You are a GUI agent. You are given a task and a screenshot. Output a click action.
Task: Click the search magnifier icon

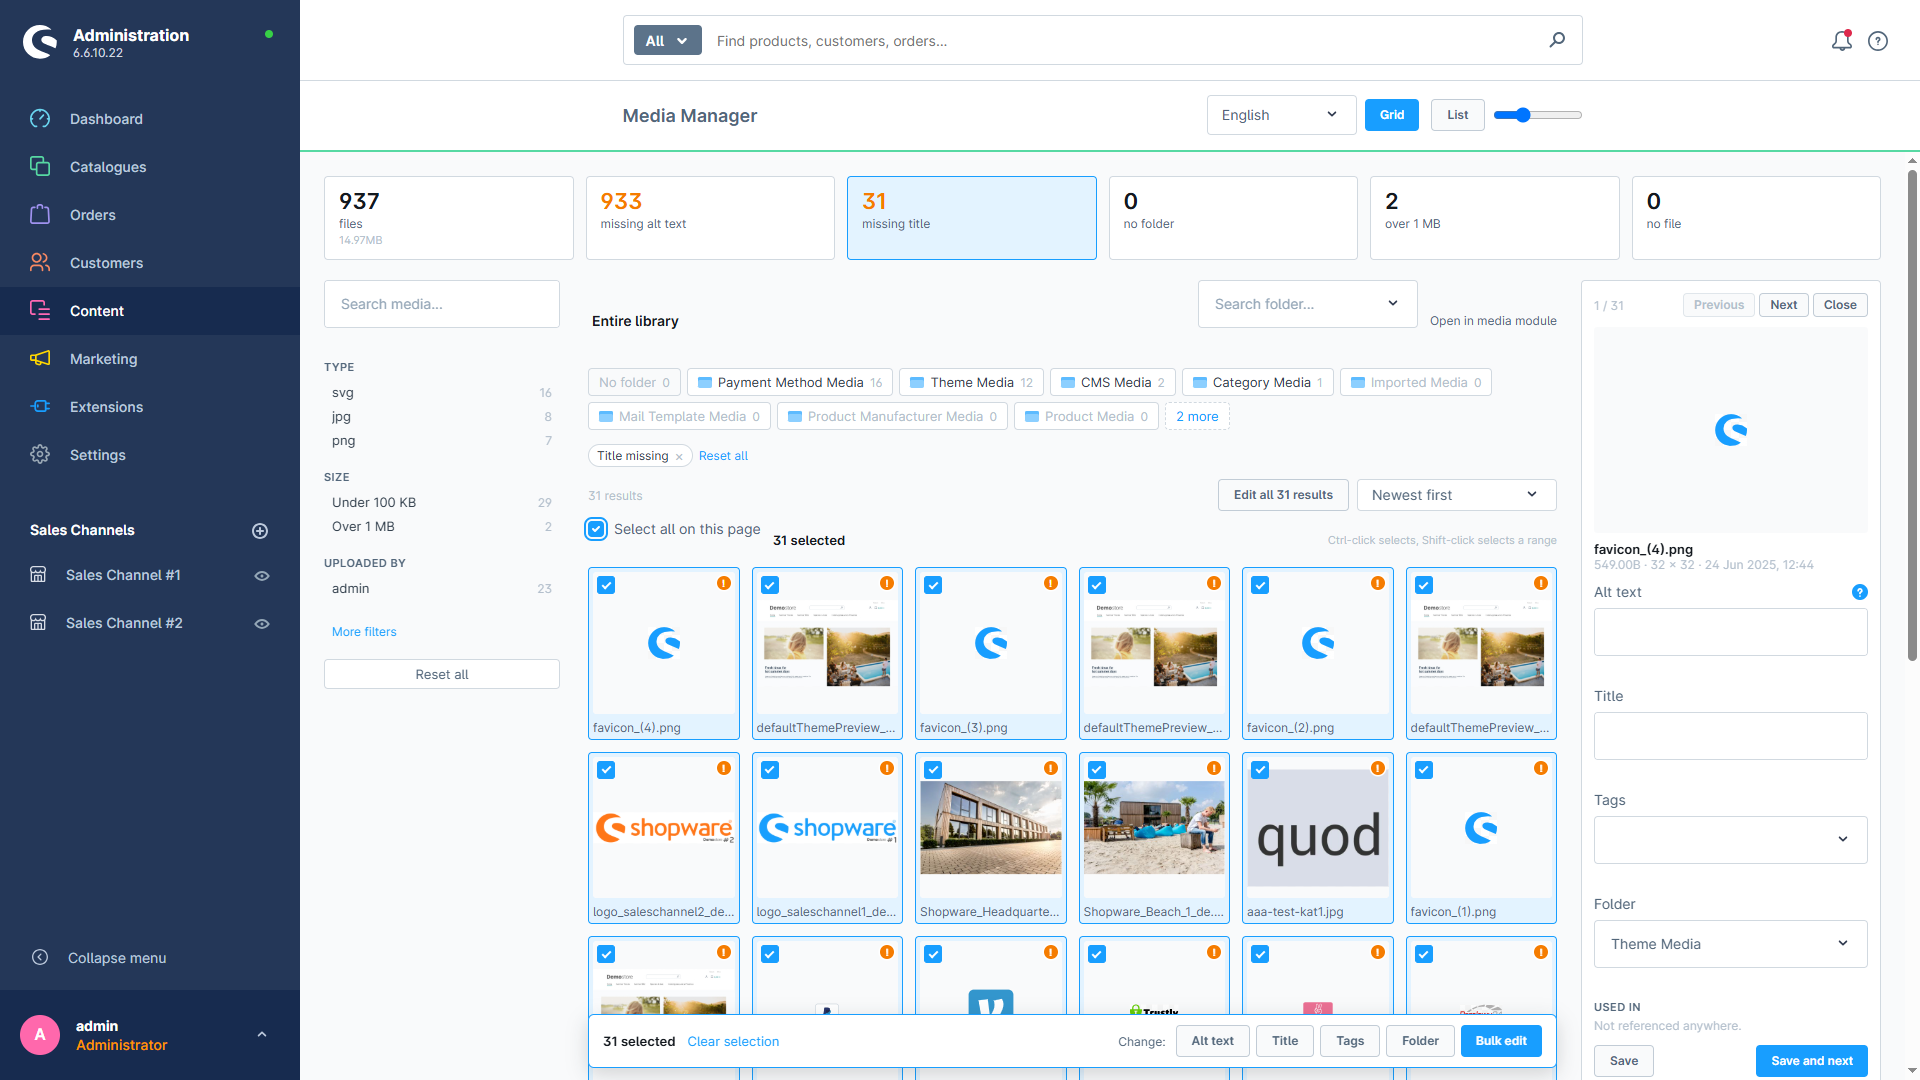point(1557,40)
